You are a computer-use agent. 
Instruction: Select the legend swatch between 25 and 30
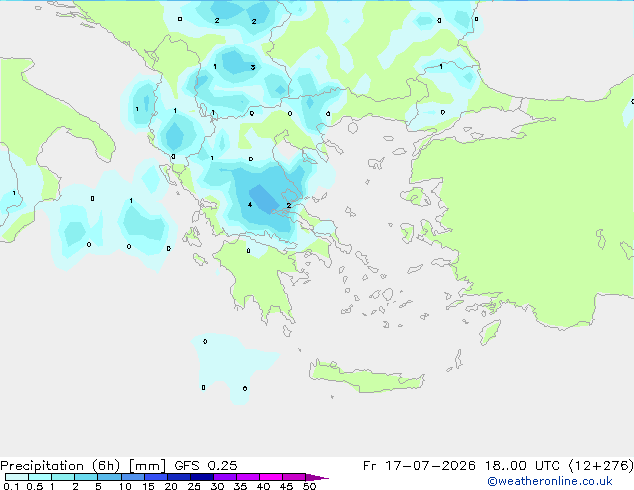click(x=202, y=477)
